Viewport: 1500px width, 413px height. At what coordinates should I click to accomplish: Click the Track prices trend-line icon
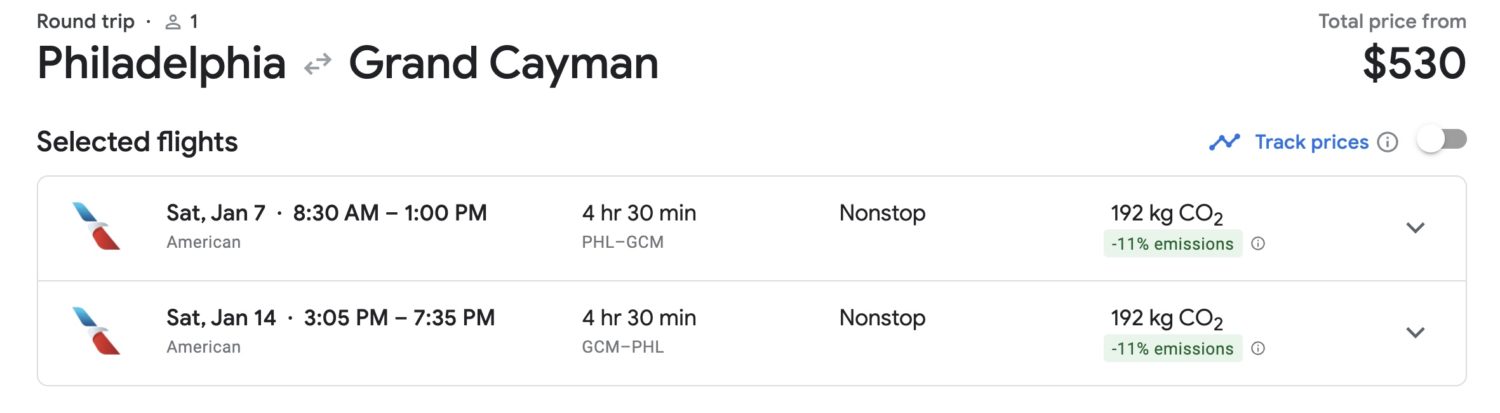(x=1224, y=142)
